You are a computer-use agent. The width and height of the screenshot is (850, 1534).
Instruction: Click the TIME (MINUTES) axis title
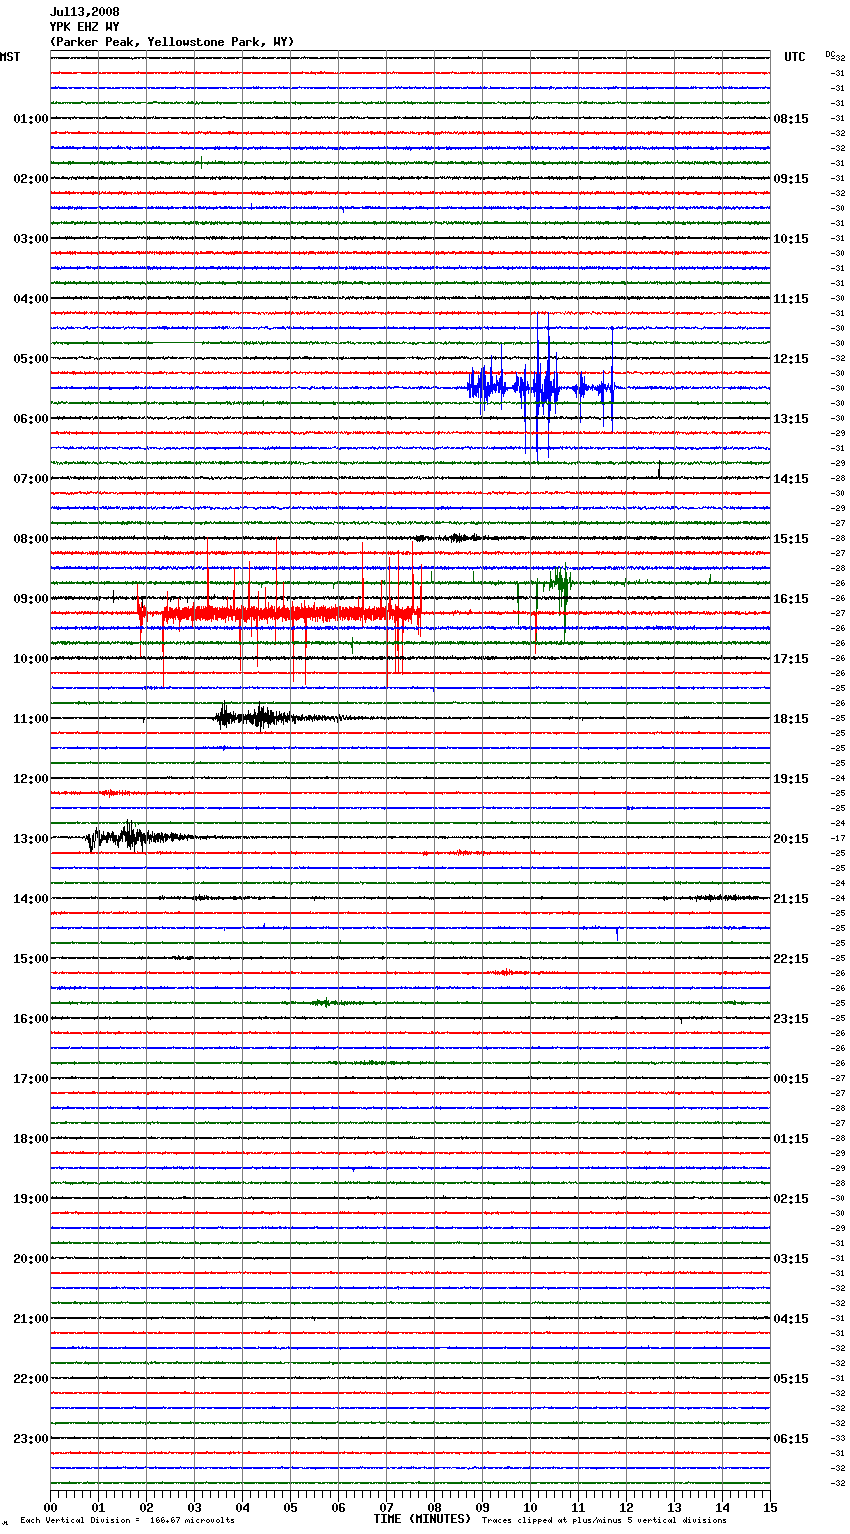422,1519
